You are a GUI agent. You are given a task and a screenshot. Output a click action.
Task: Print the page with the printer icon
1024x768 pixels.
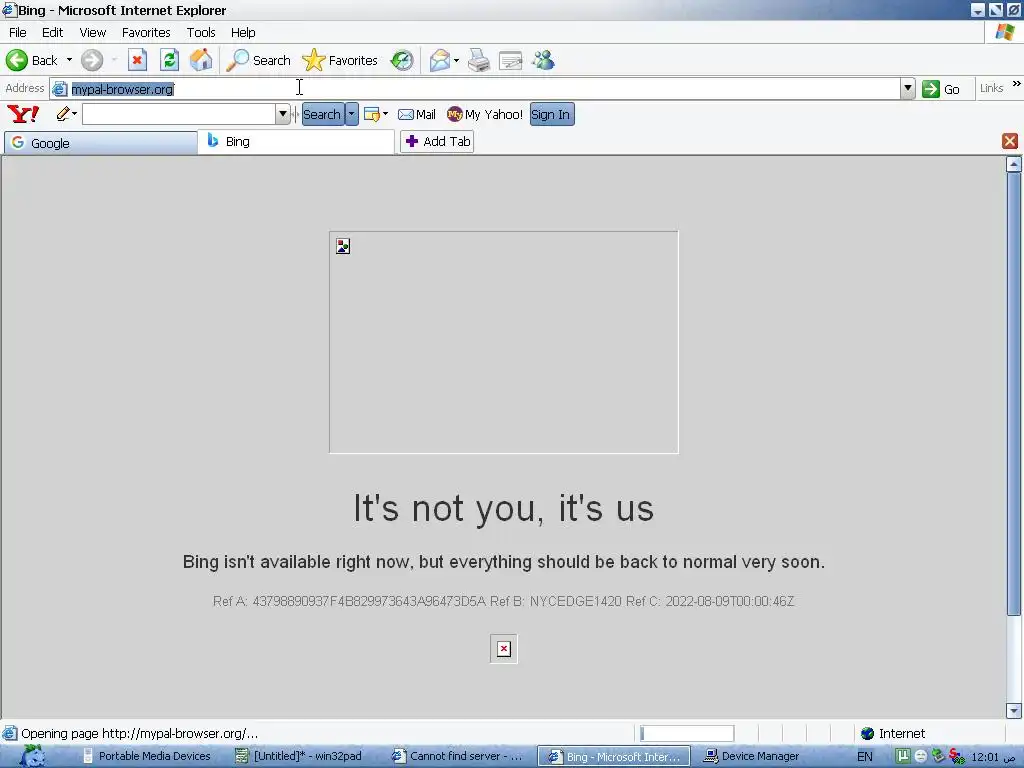479,60
